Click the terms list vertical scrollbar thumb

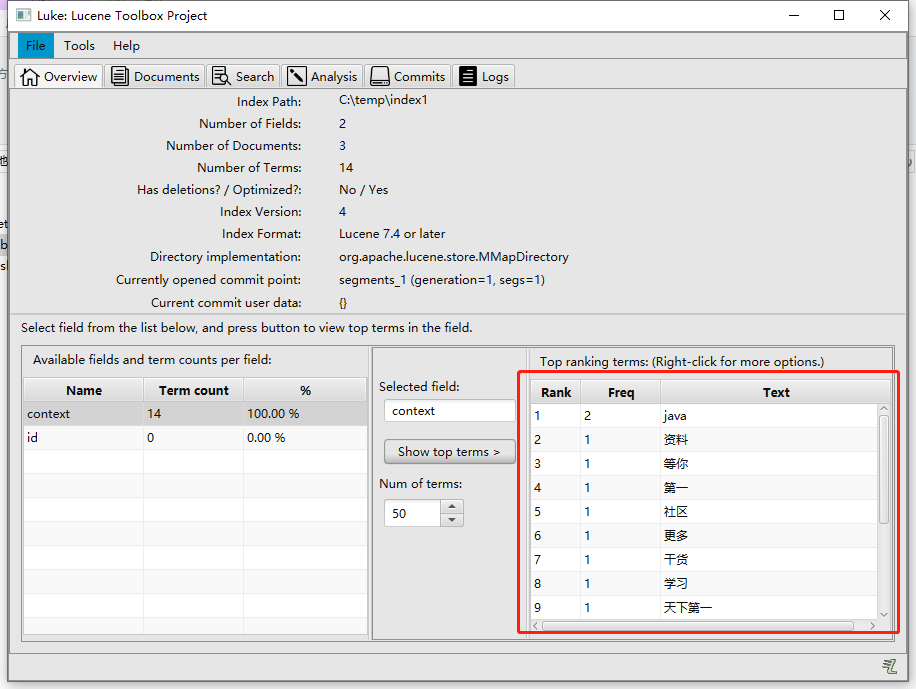click(884, 469)
